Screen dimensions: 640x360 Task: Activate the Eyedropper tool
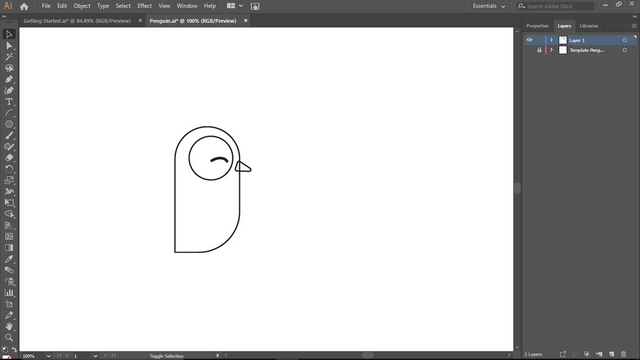click(x=9, y=259)
